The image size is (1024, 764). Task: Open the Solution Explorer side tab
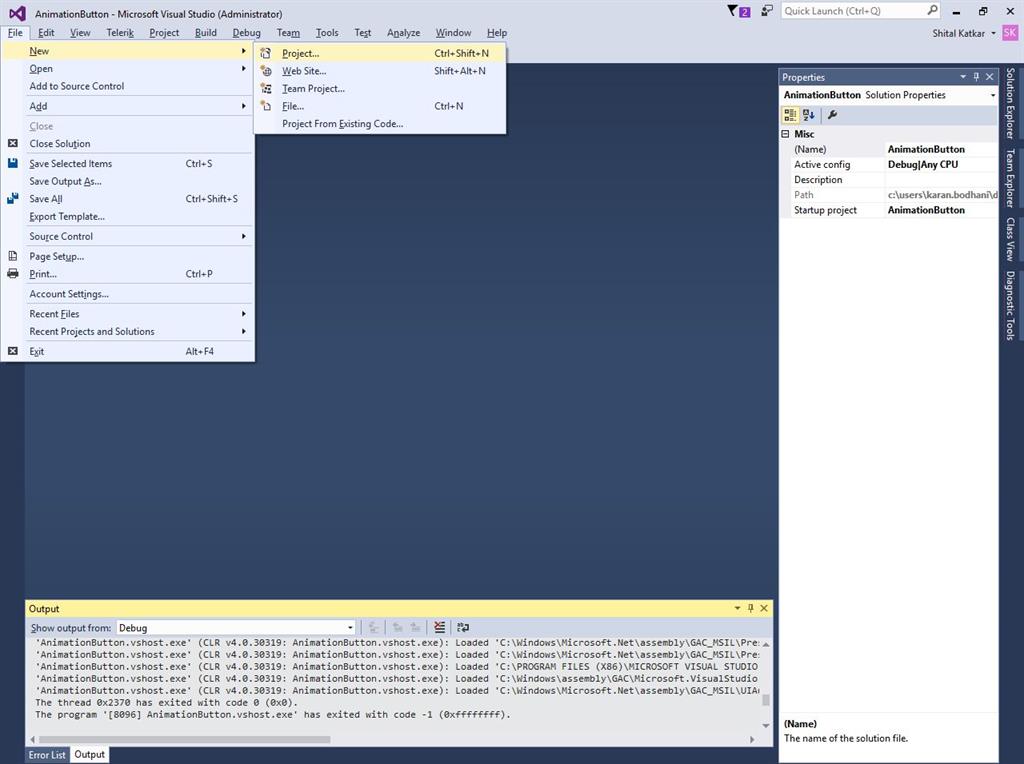[x=1010, y=105]
